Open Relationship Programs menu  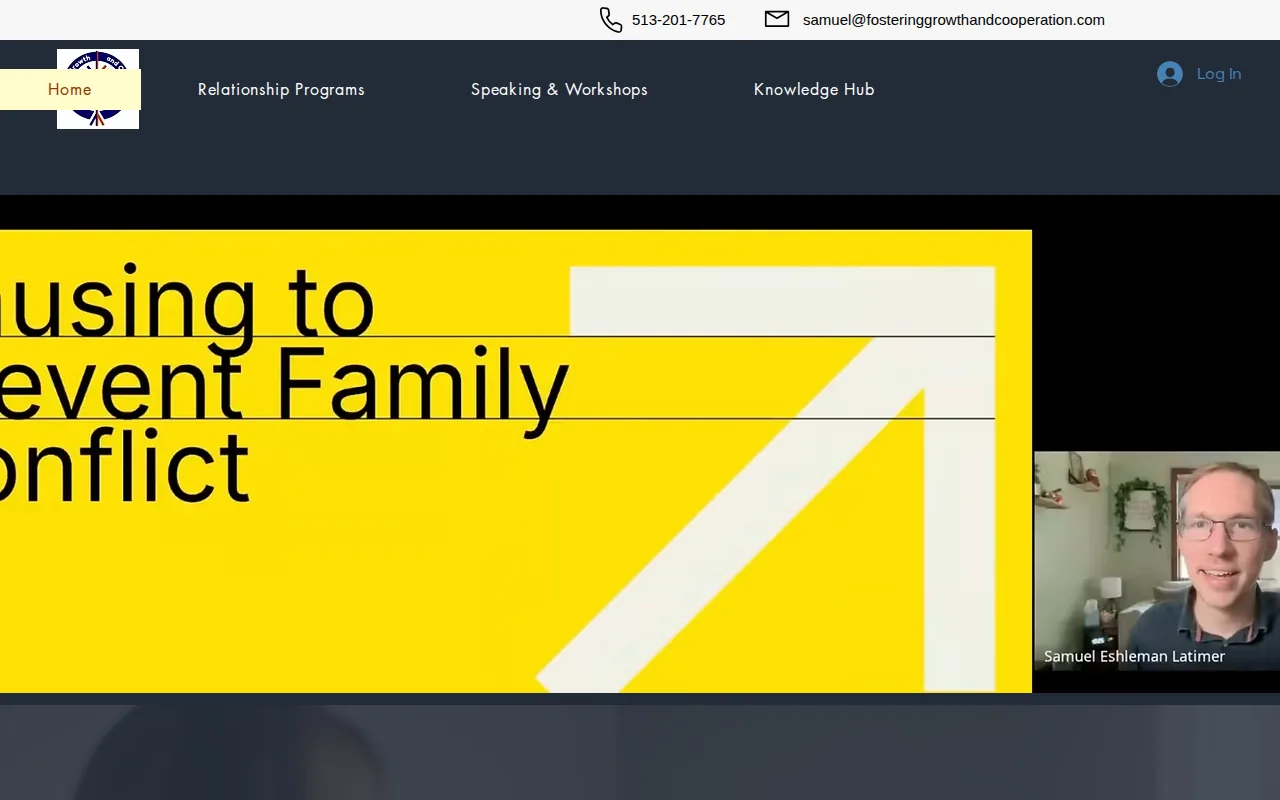click(281, 89)
